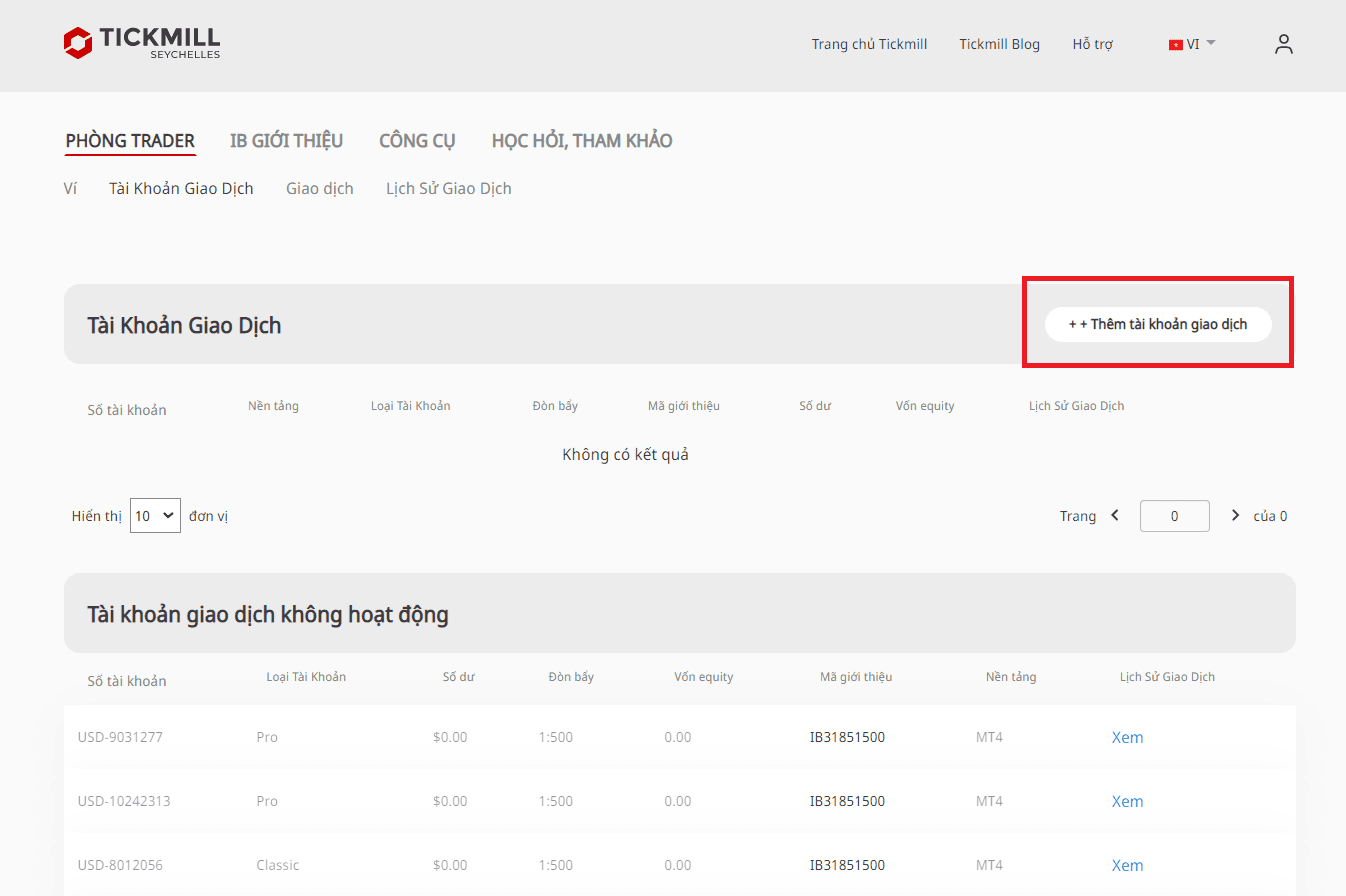Click Xem for account USD-10242313

1127,802
